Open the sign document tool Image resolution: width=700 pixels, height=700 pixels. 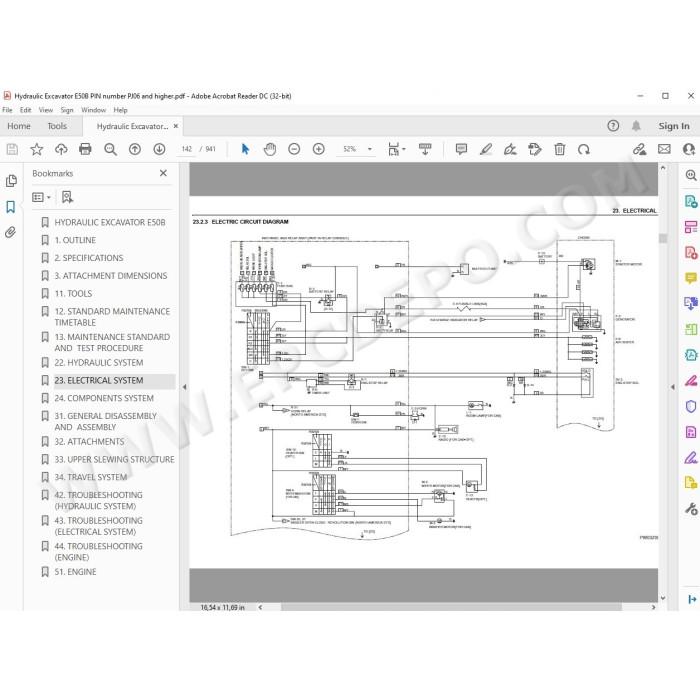[510, 149]
